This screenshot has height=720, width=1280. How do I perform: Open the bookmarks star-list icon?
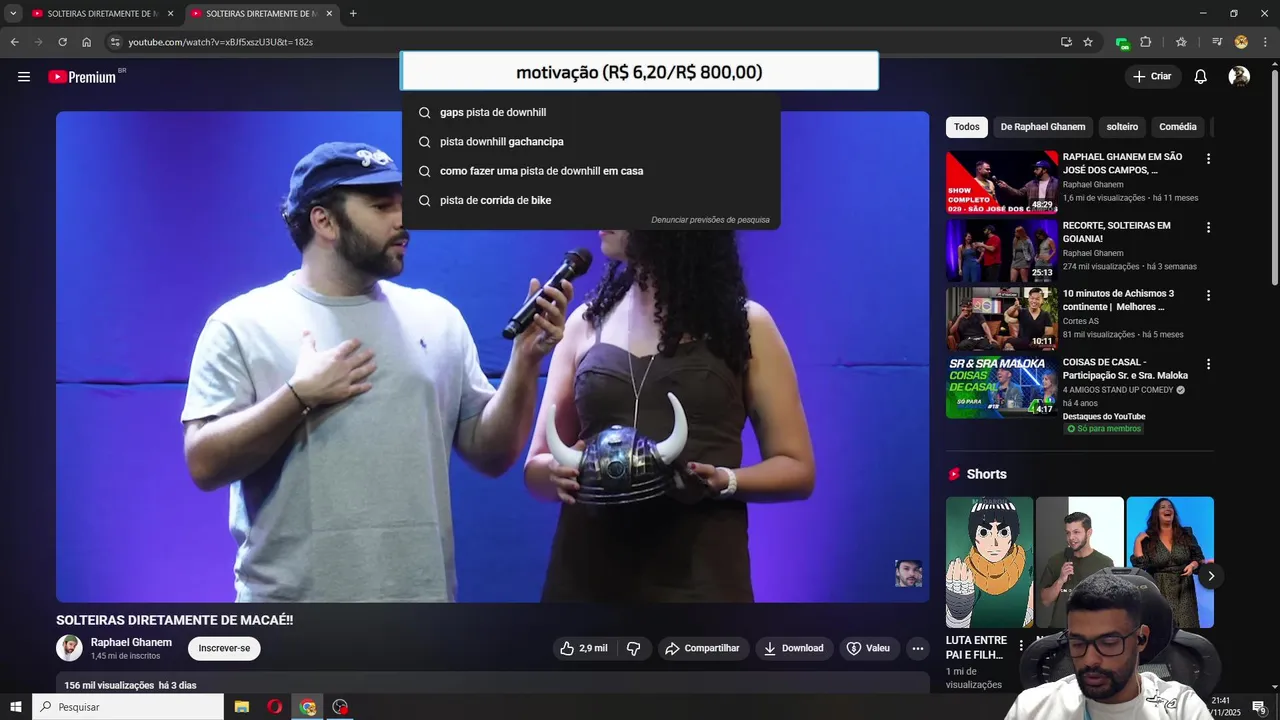tap(1181, 42)
